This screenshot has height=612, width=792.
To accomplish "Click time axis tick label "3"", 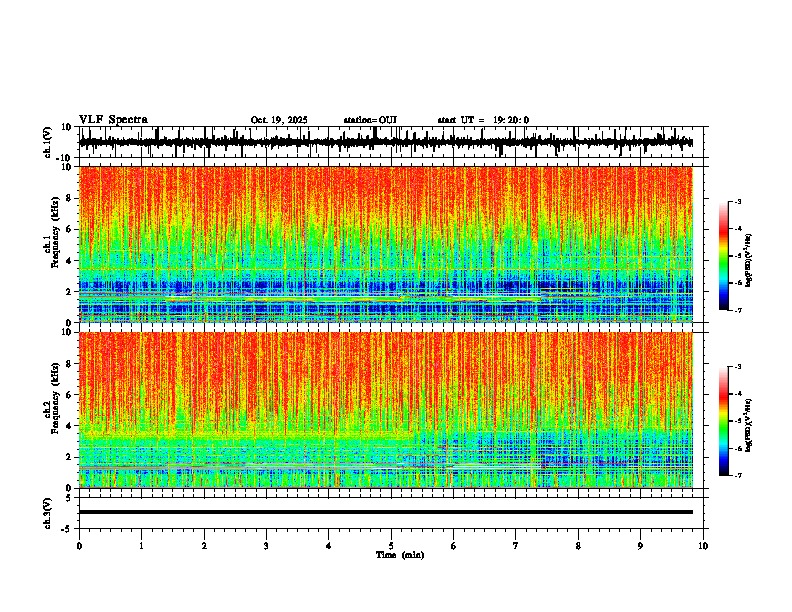I will coord(266,546).
